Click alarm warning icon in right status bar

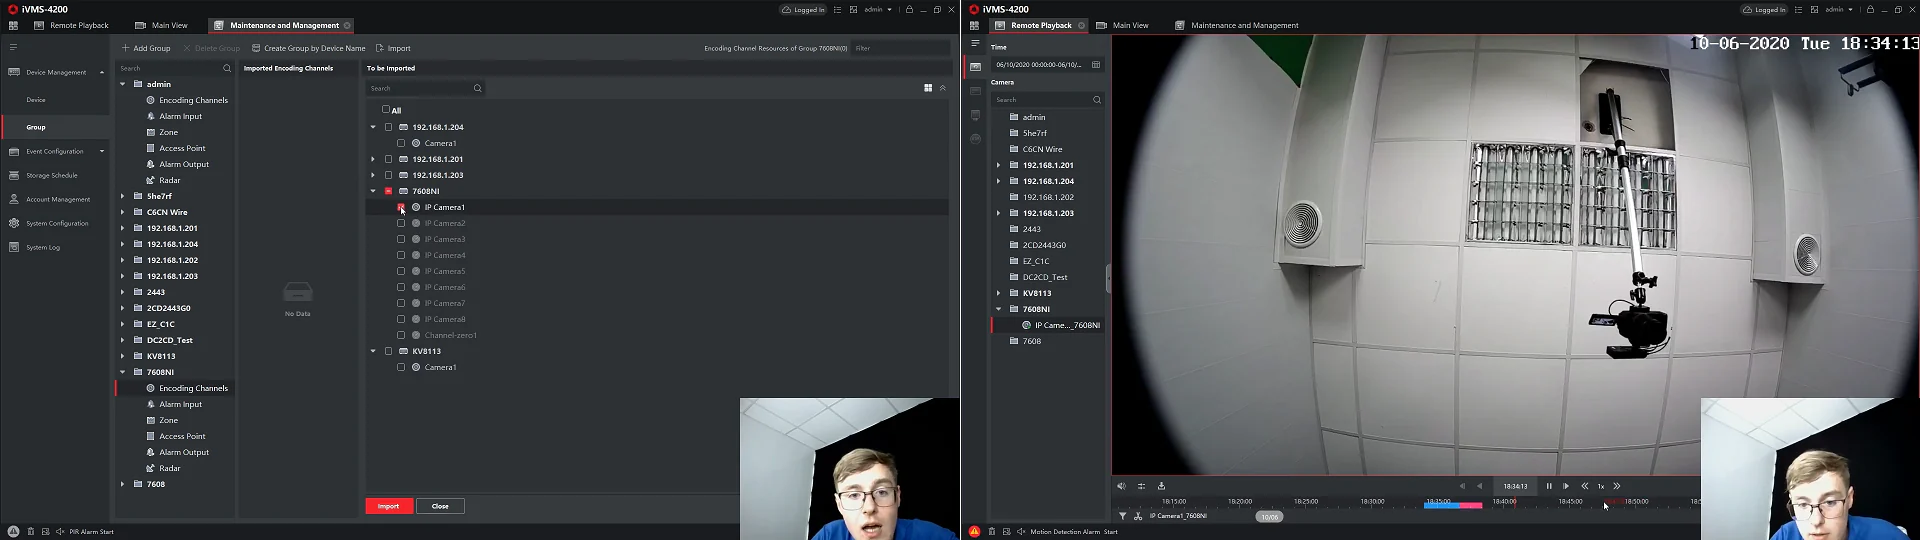point(974,531)
